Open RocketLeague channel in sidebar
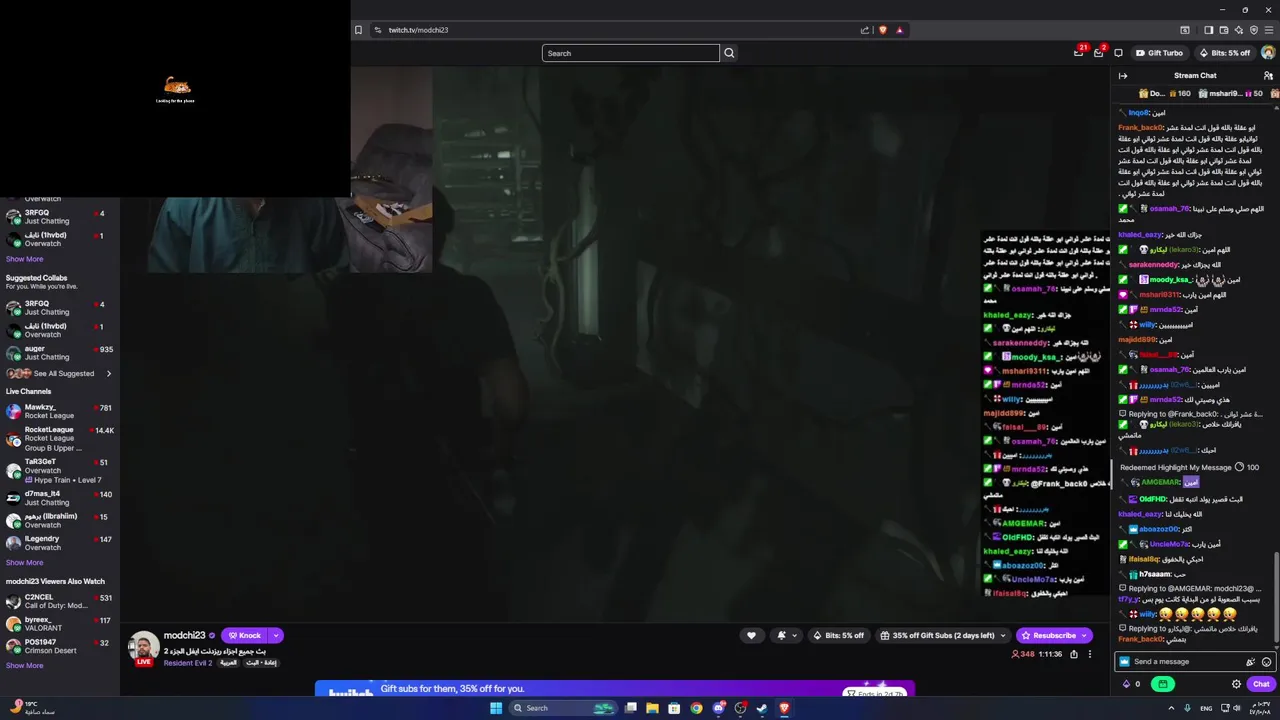The width and height of the screenshot is (1280, 720). 60,438
